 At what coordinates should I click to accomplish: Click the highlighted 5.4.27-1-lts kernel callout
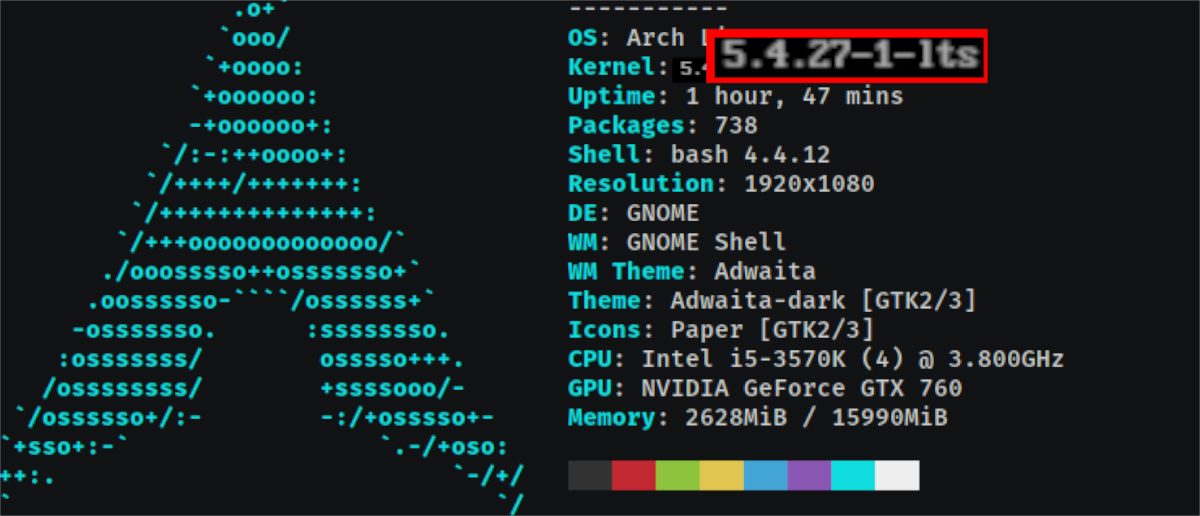(848, 56)
